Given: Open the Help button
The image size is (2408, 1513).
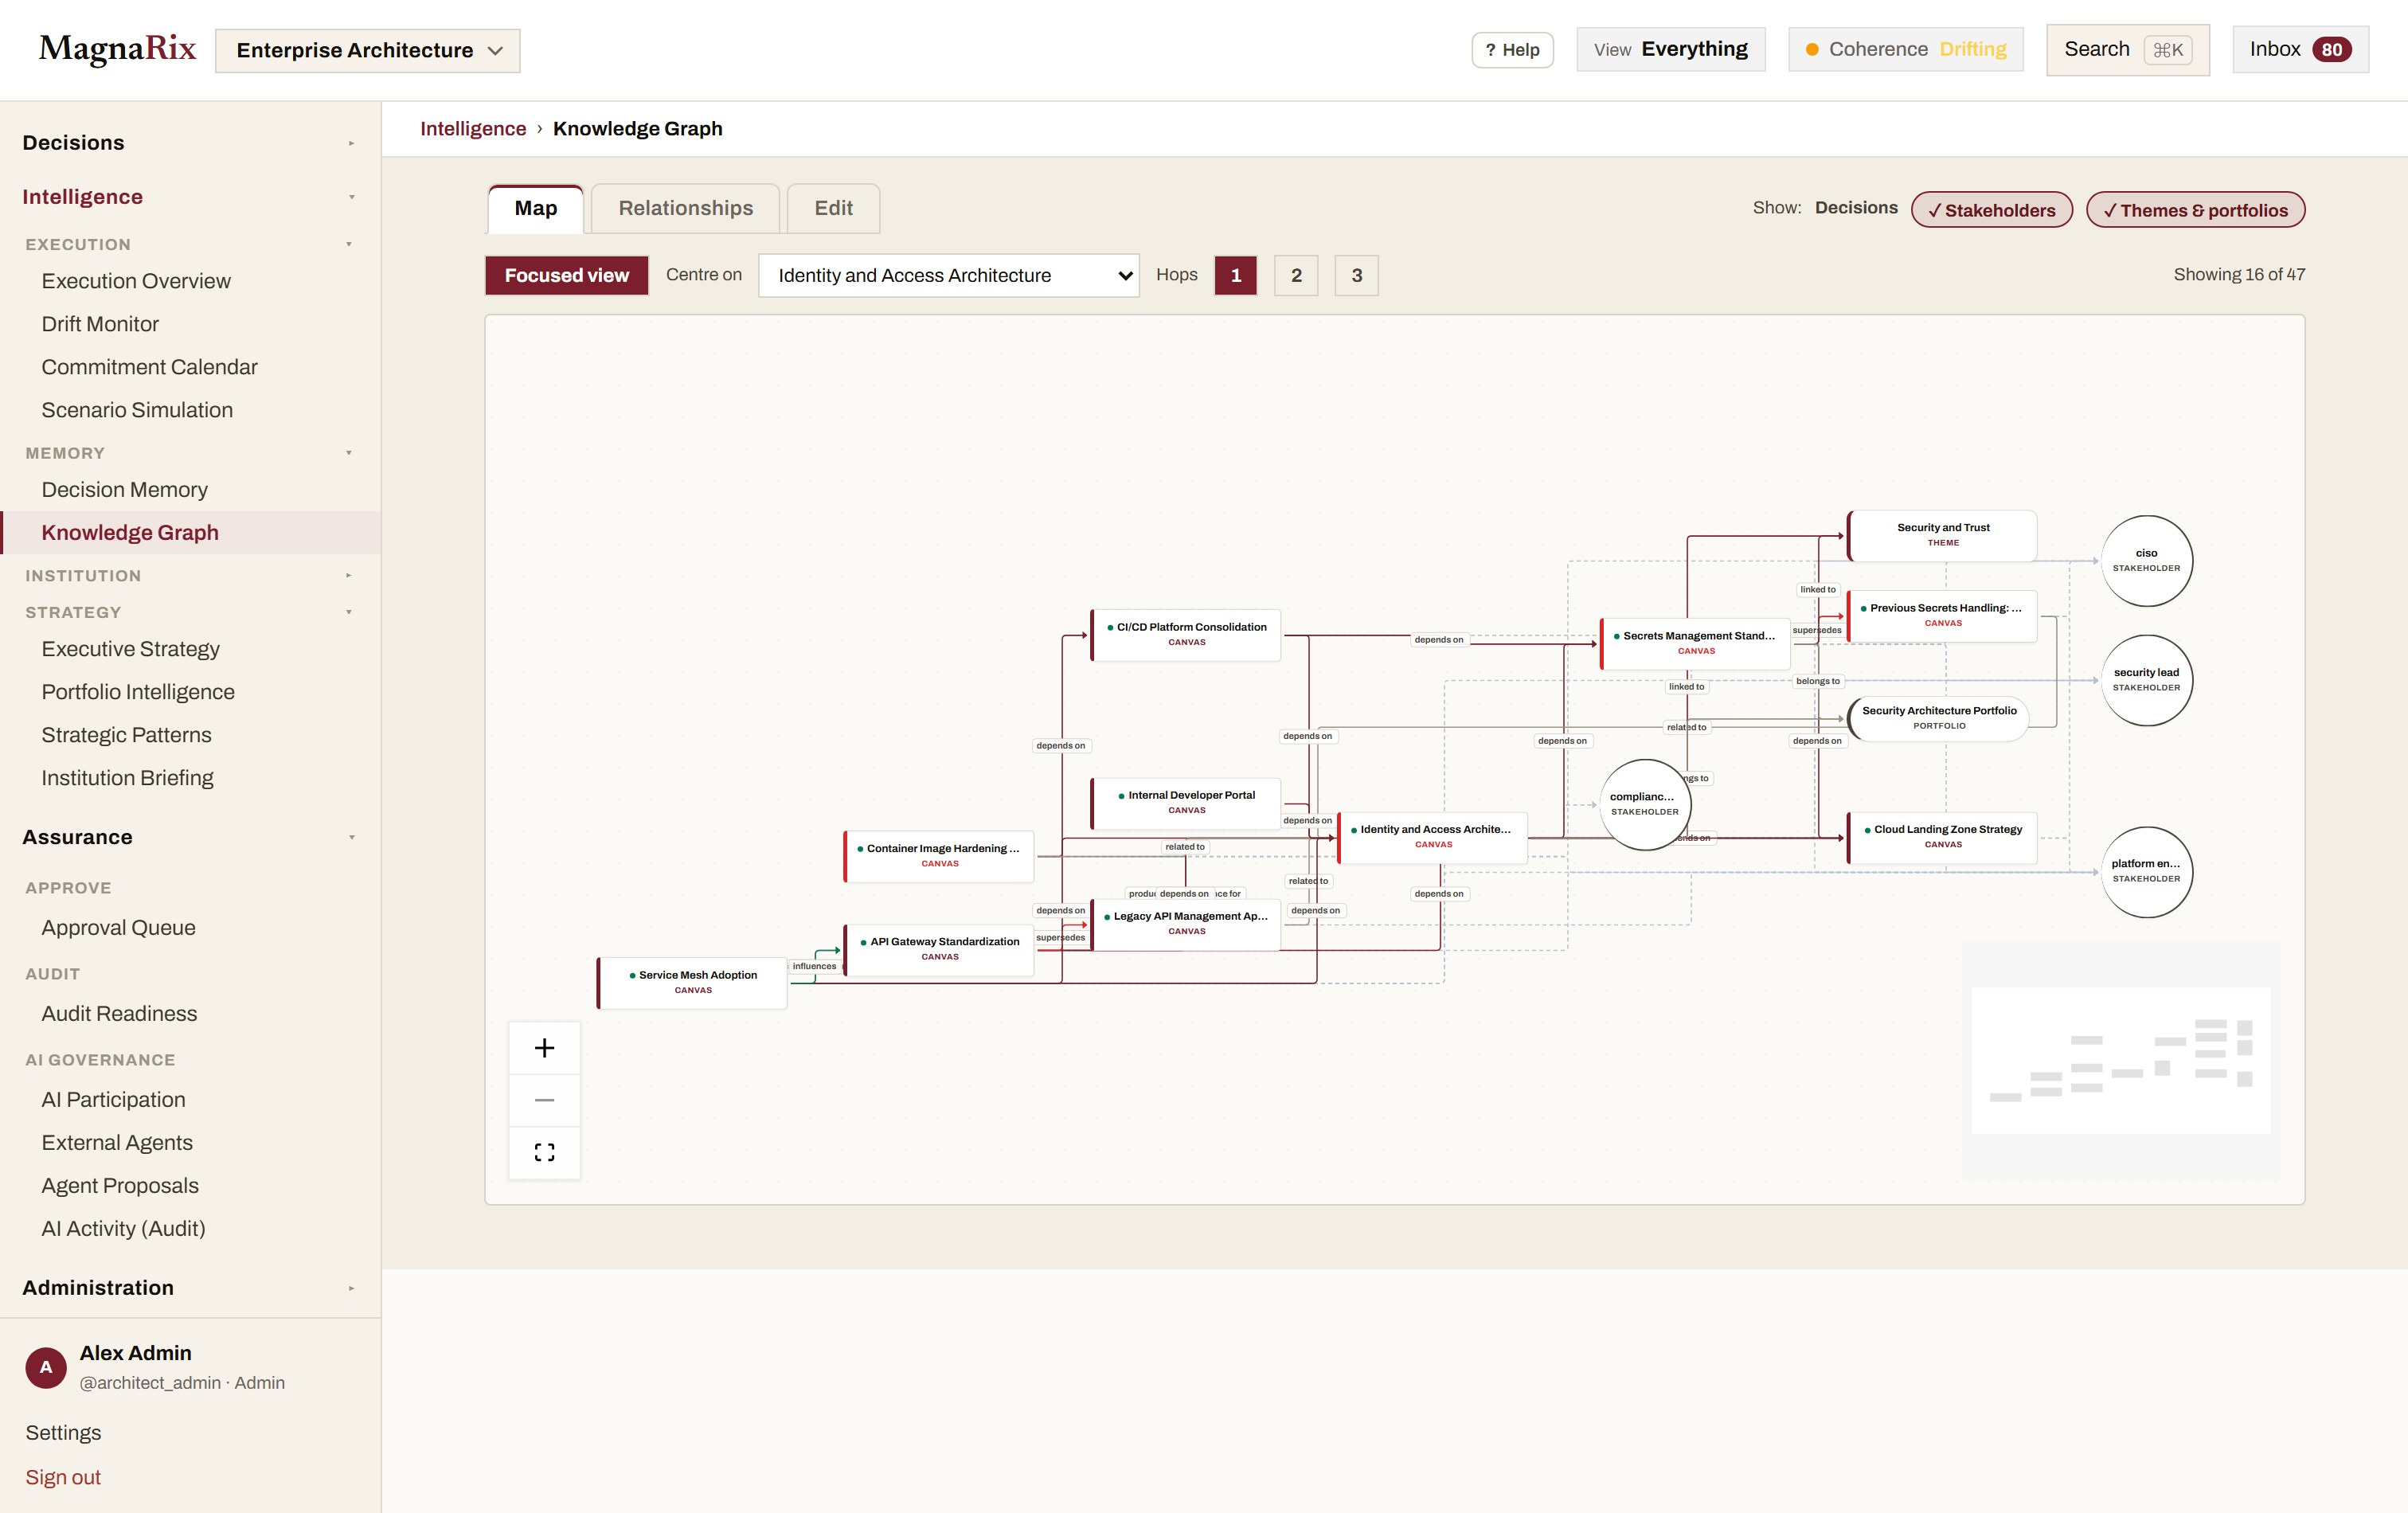Looking at the screenshot, I should pos(1512,50).
